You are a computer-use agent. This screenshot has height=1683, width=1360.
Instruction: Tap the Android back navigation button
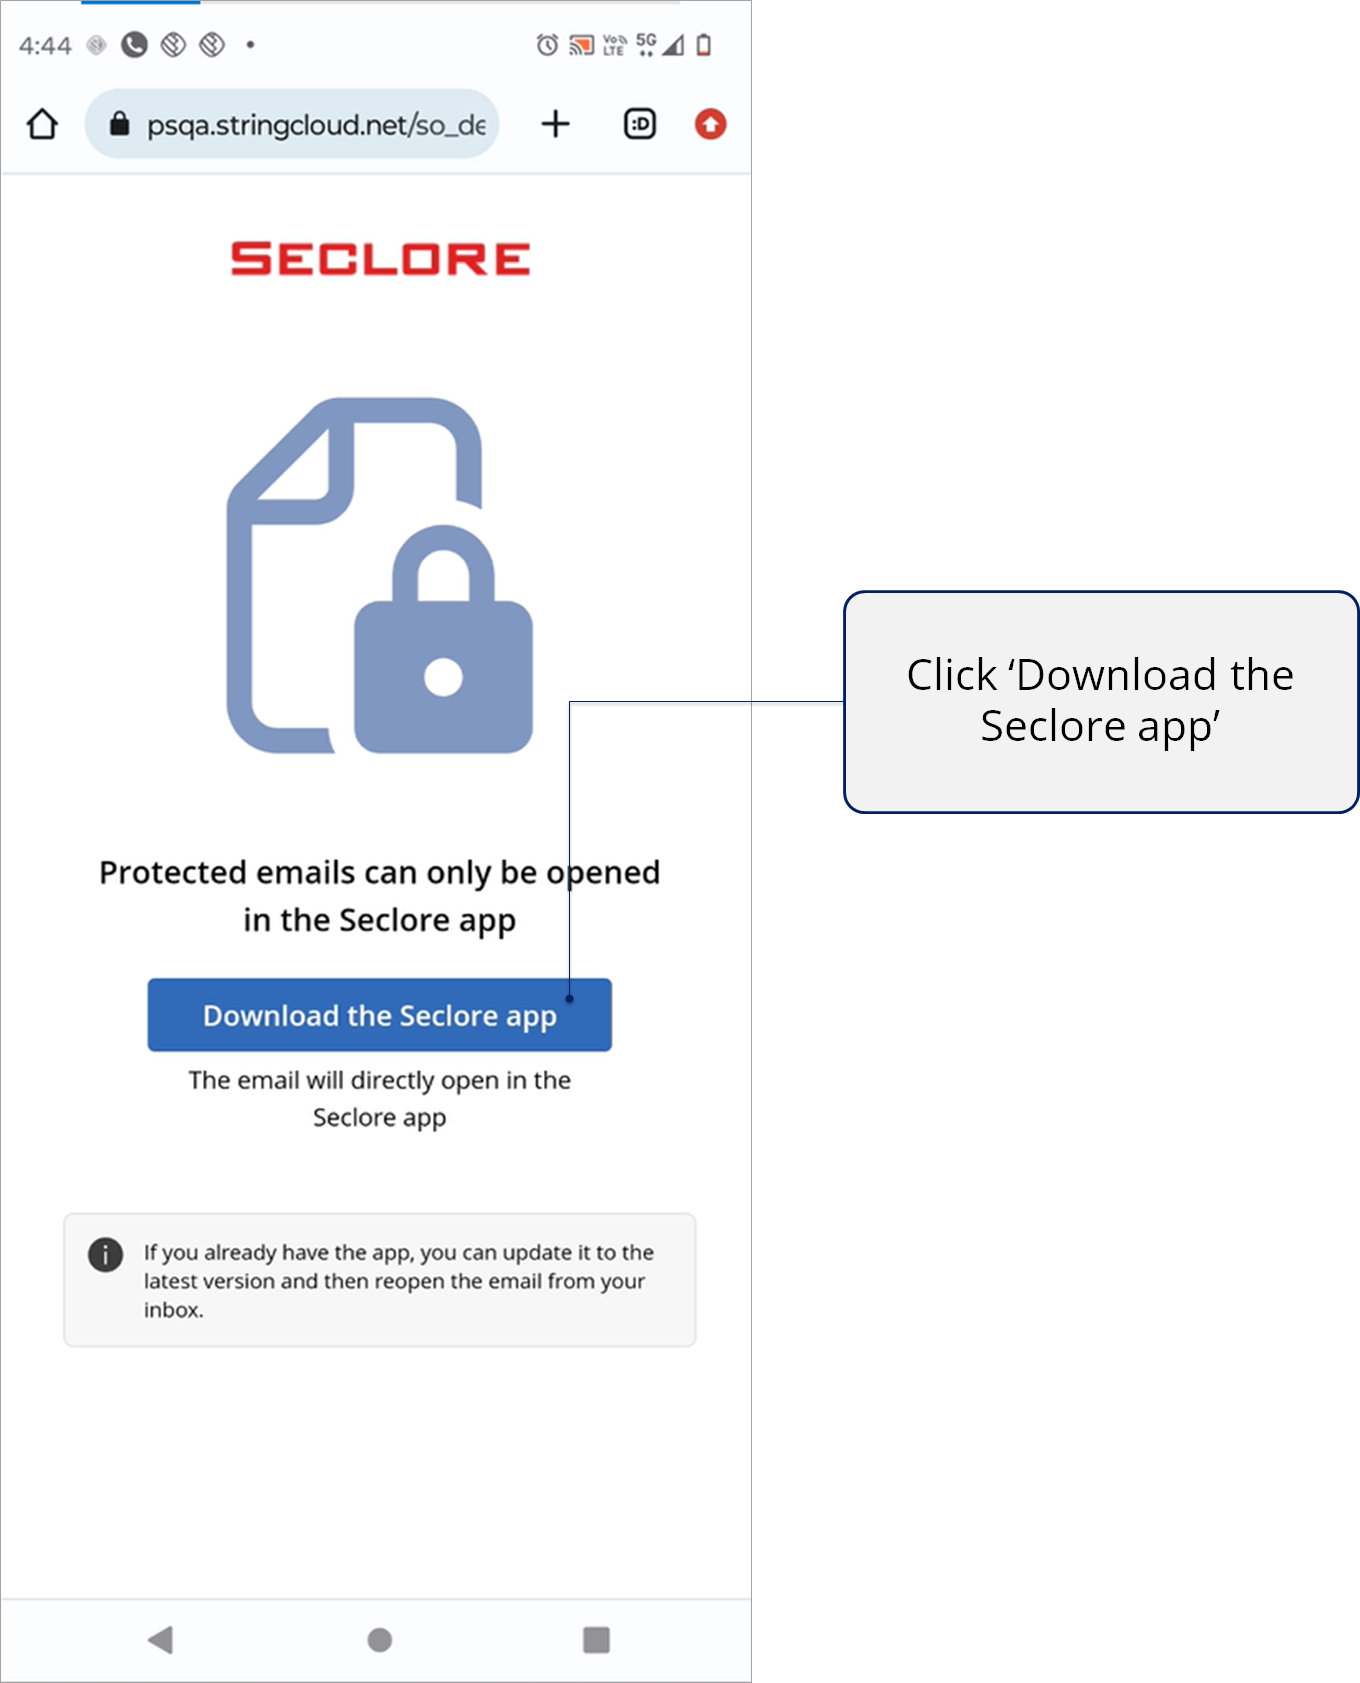tap(160, 1640)
